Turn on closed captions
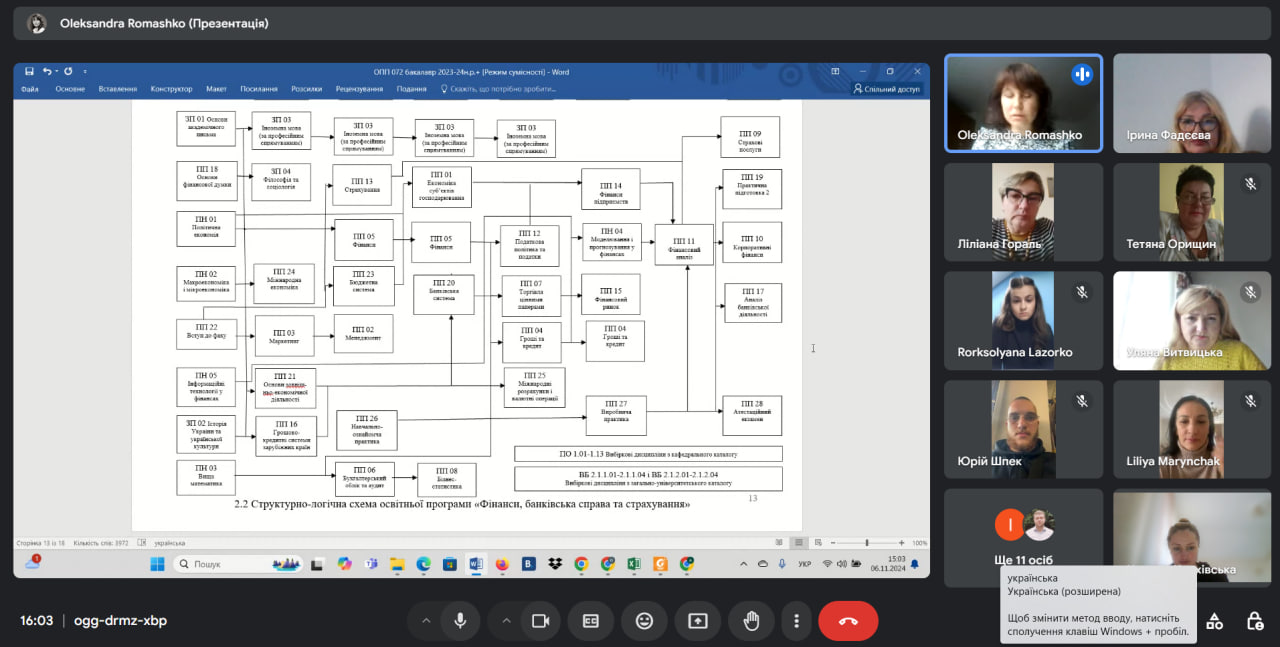This screenshot has width=1280, height=647. pos(591,621)
